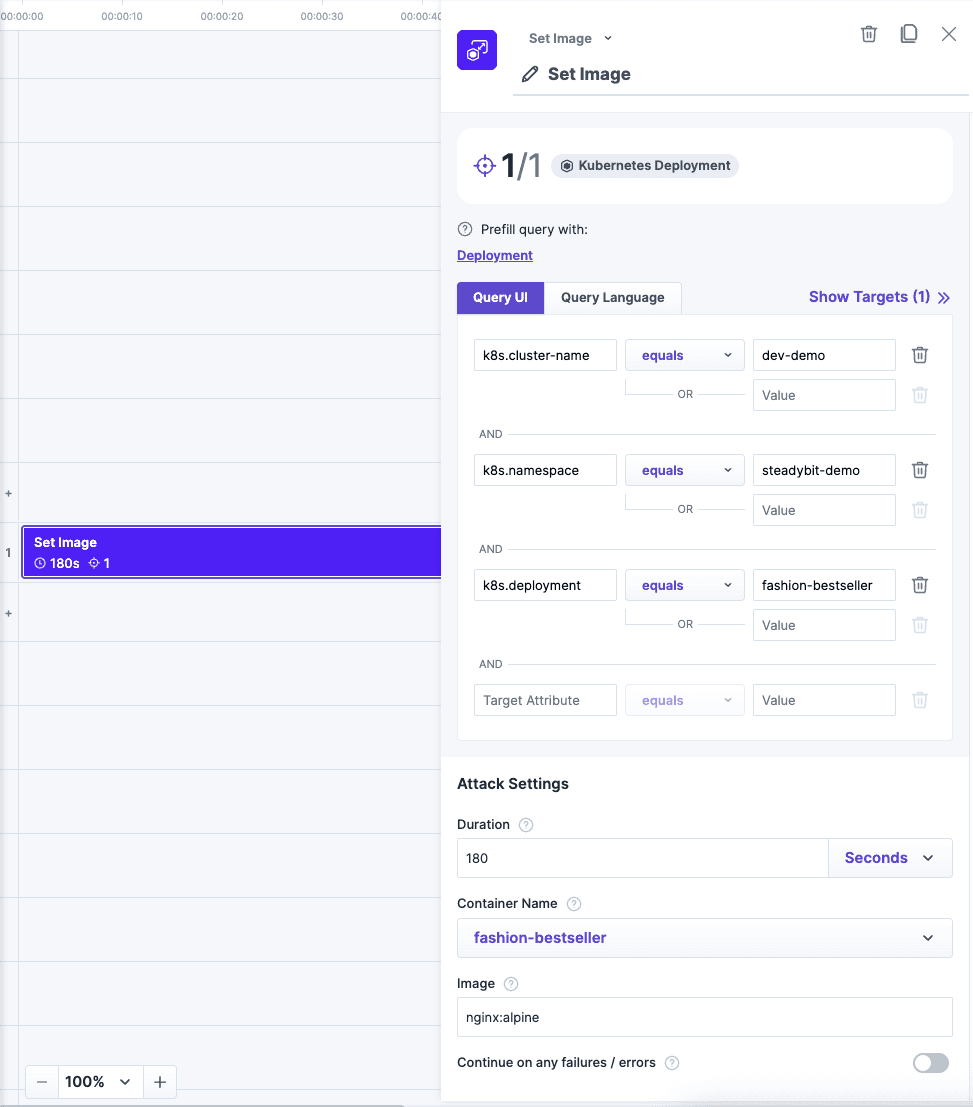Click the nginx:alpine image input field
Screen dimensions: 973x1107
click(x=704, y=1016)
